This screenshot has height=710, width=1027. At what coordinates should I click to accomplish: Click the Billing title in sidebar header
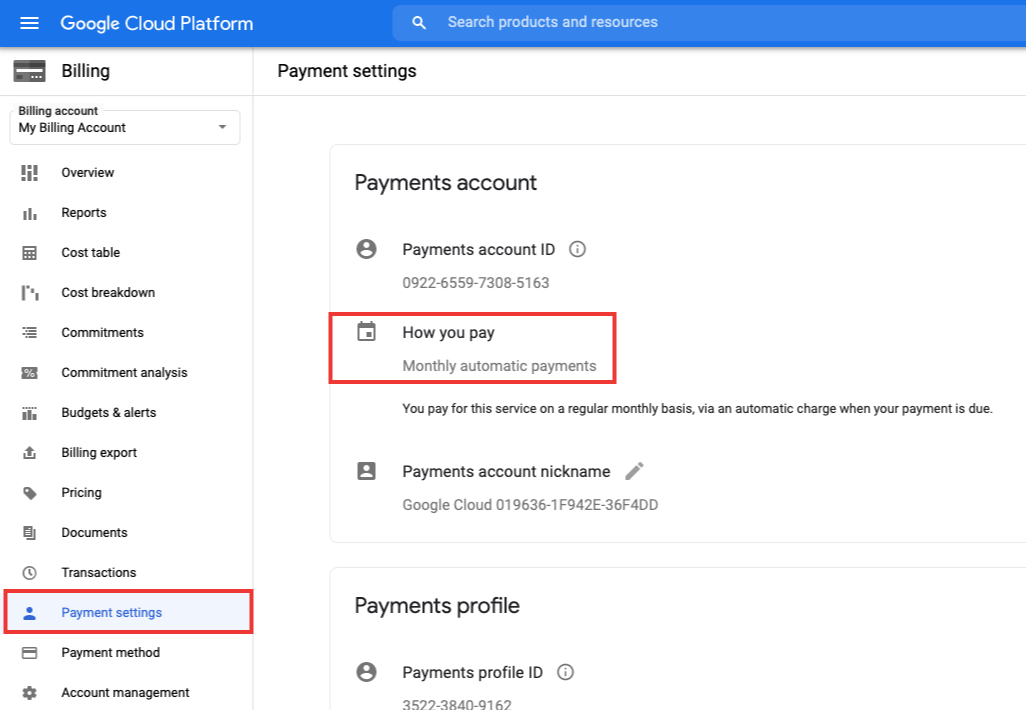(86, 71)
